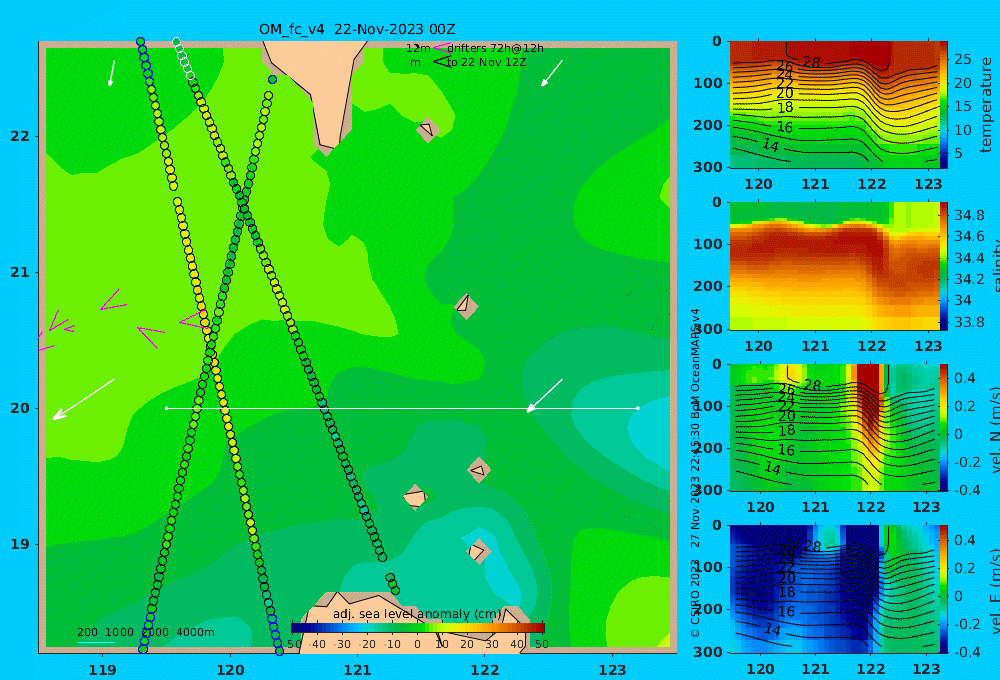
Task: Click the sea level anomaly color bar
Action: coord(417,628)
